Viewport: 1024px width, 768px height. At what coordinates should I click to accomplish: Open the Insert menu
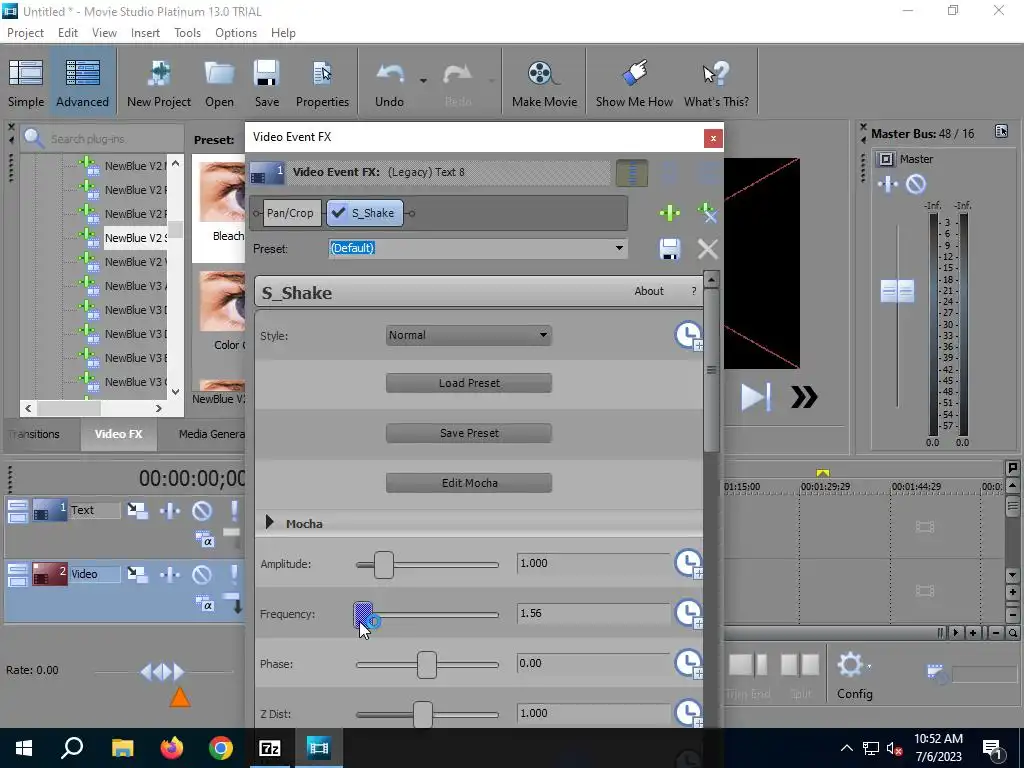pos(145,33)
